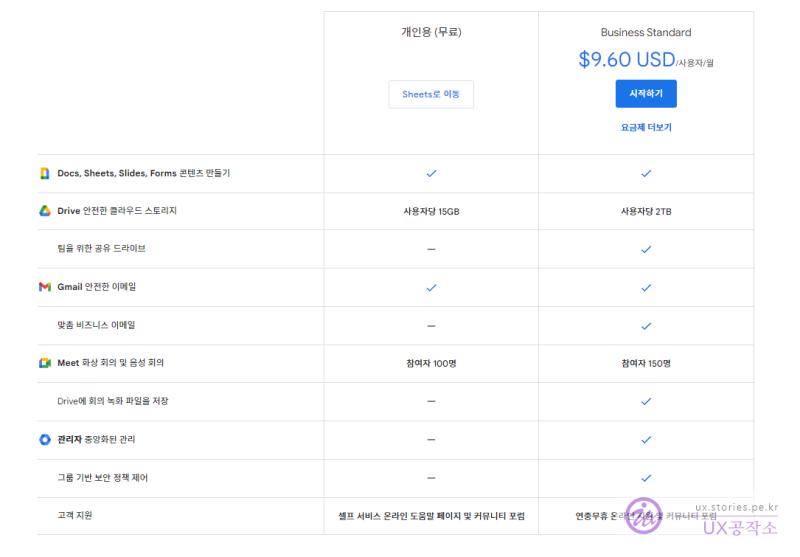800x557 pixels.
Task: Open the 요금제 더보기 link
Action: [x=646, y=128]
